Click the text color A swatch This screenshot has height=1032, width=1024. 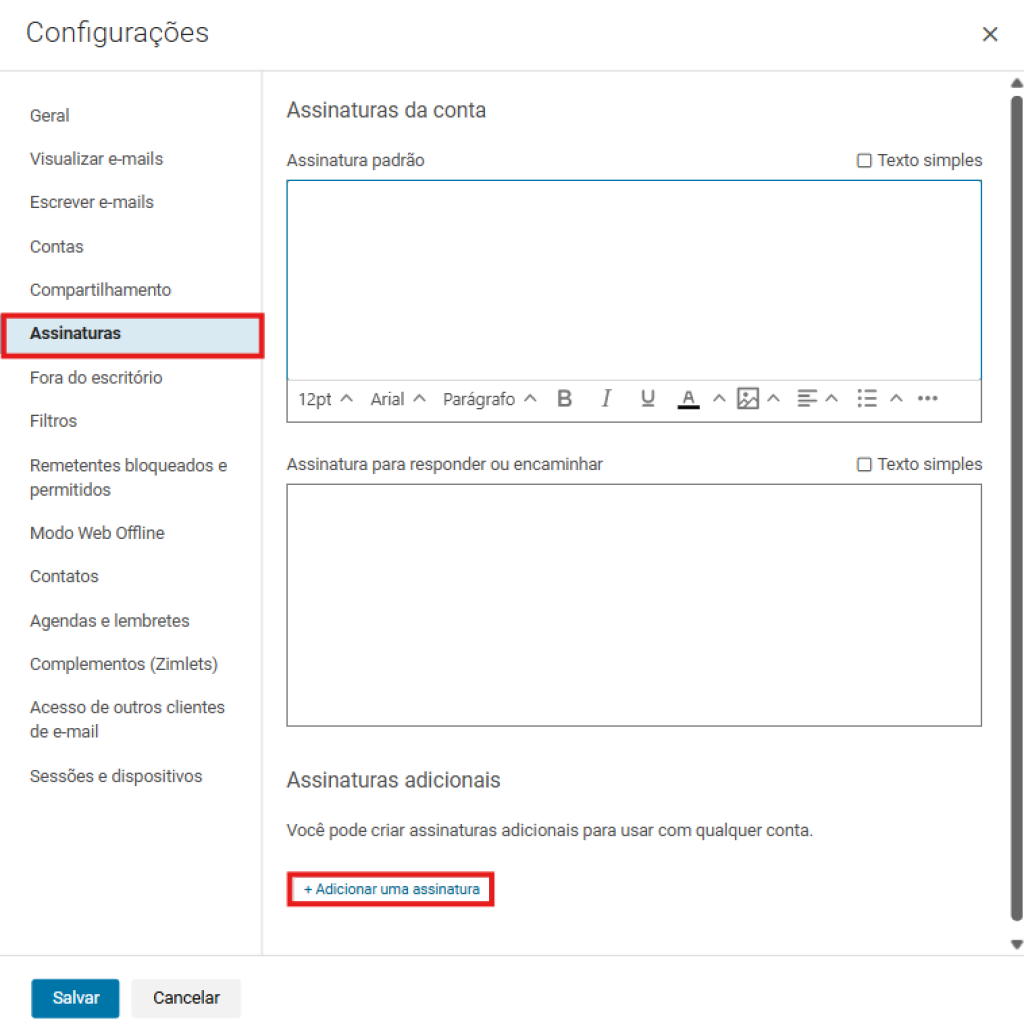[x=688, y=399]
